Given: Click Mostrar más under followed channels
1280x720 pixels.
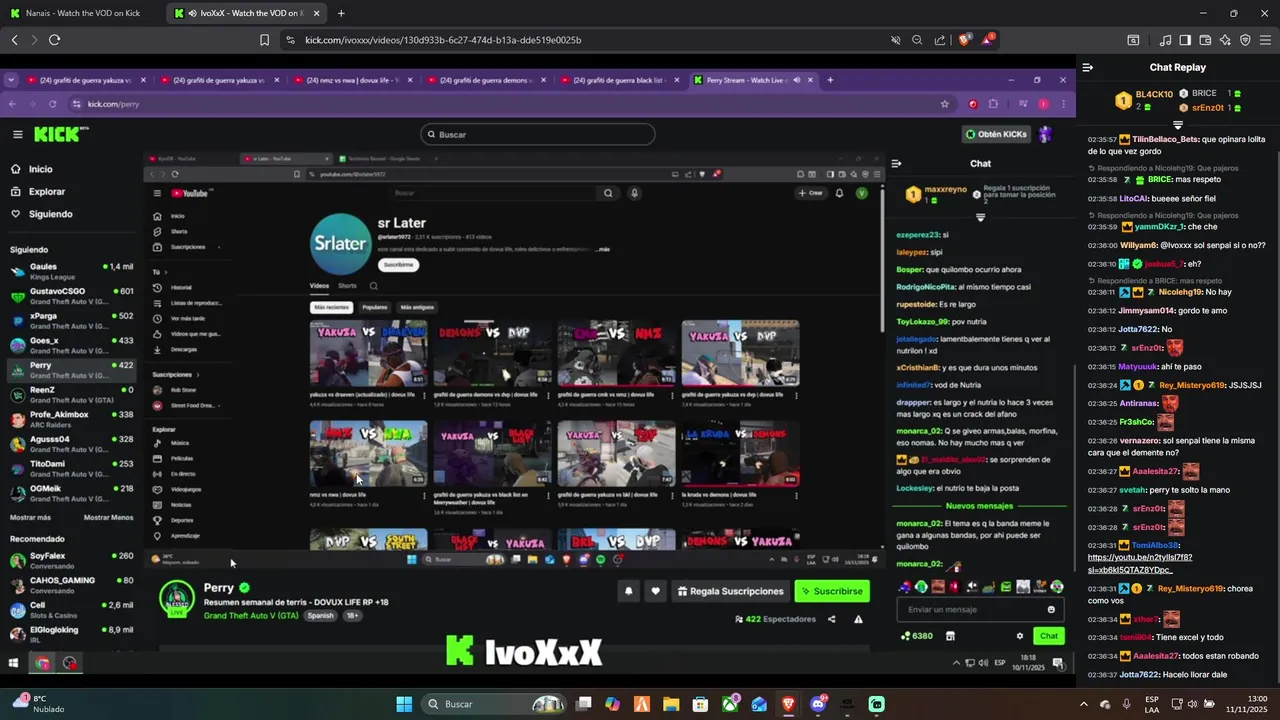Looking at the screenshot, I should tap(30, 518).
